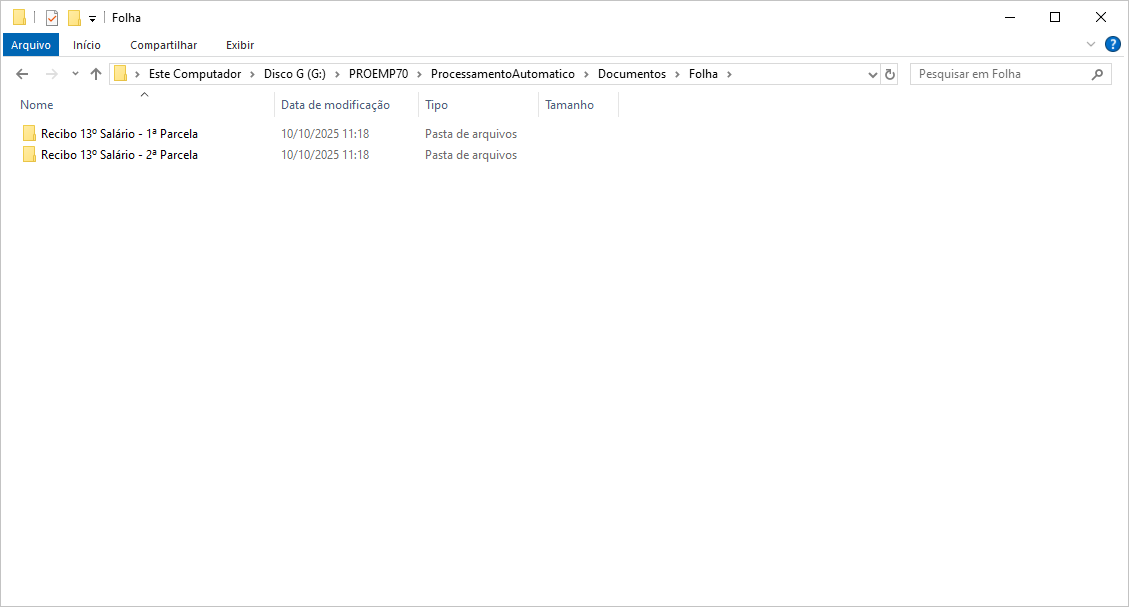Click Pasta de arquivos for 1ª Parcela

[471, 134]
